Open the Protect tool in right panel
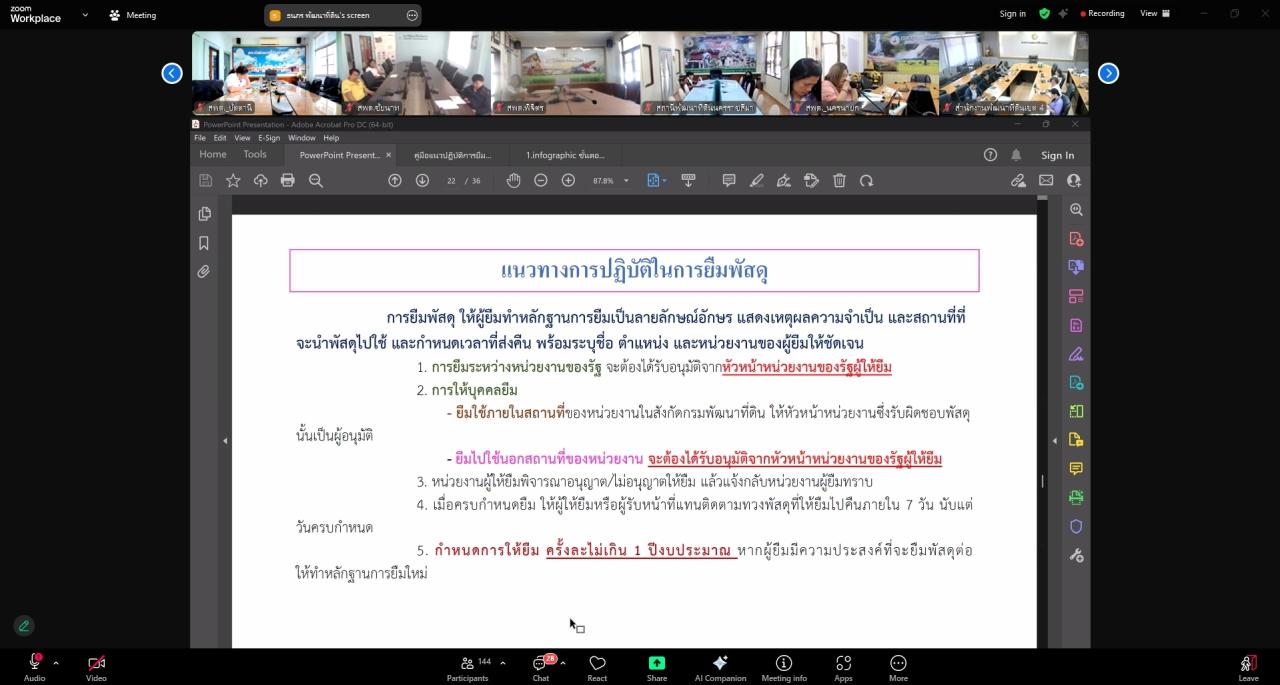The height and width of the screenshot is (685, 1280). point(1076,525)
